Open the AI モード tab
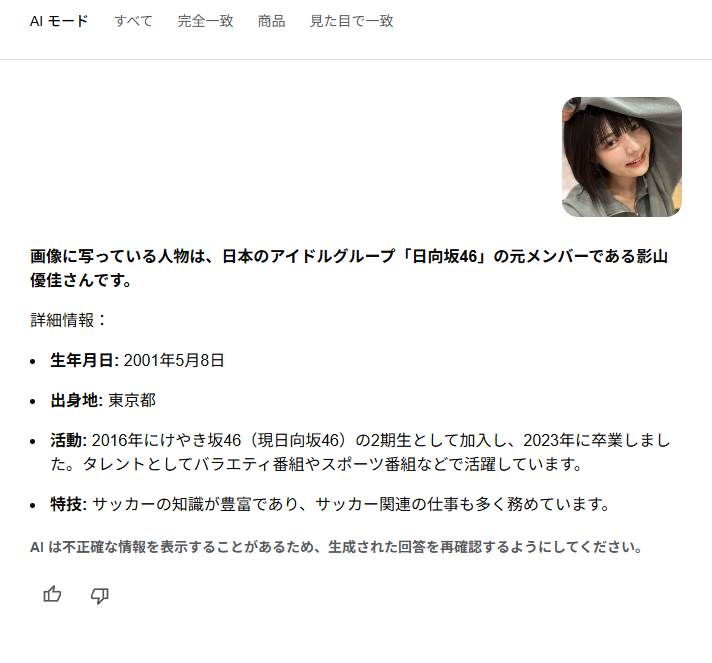Image resolution: width=712 pixels, height=663 pixels. [x=59, y=21]
